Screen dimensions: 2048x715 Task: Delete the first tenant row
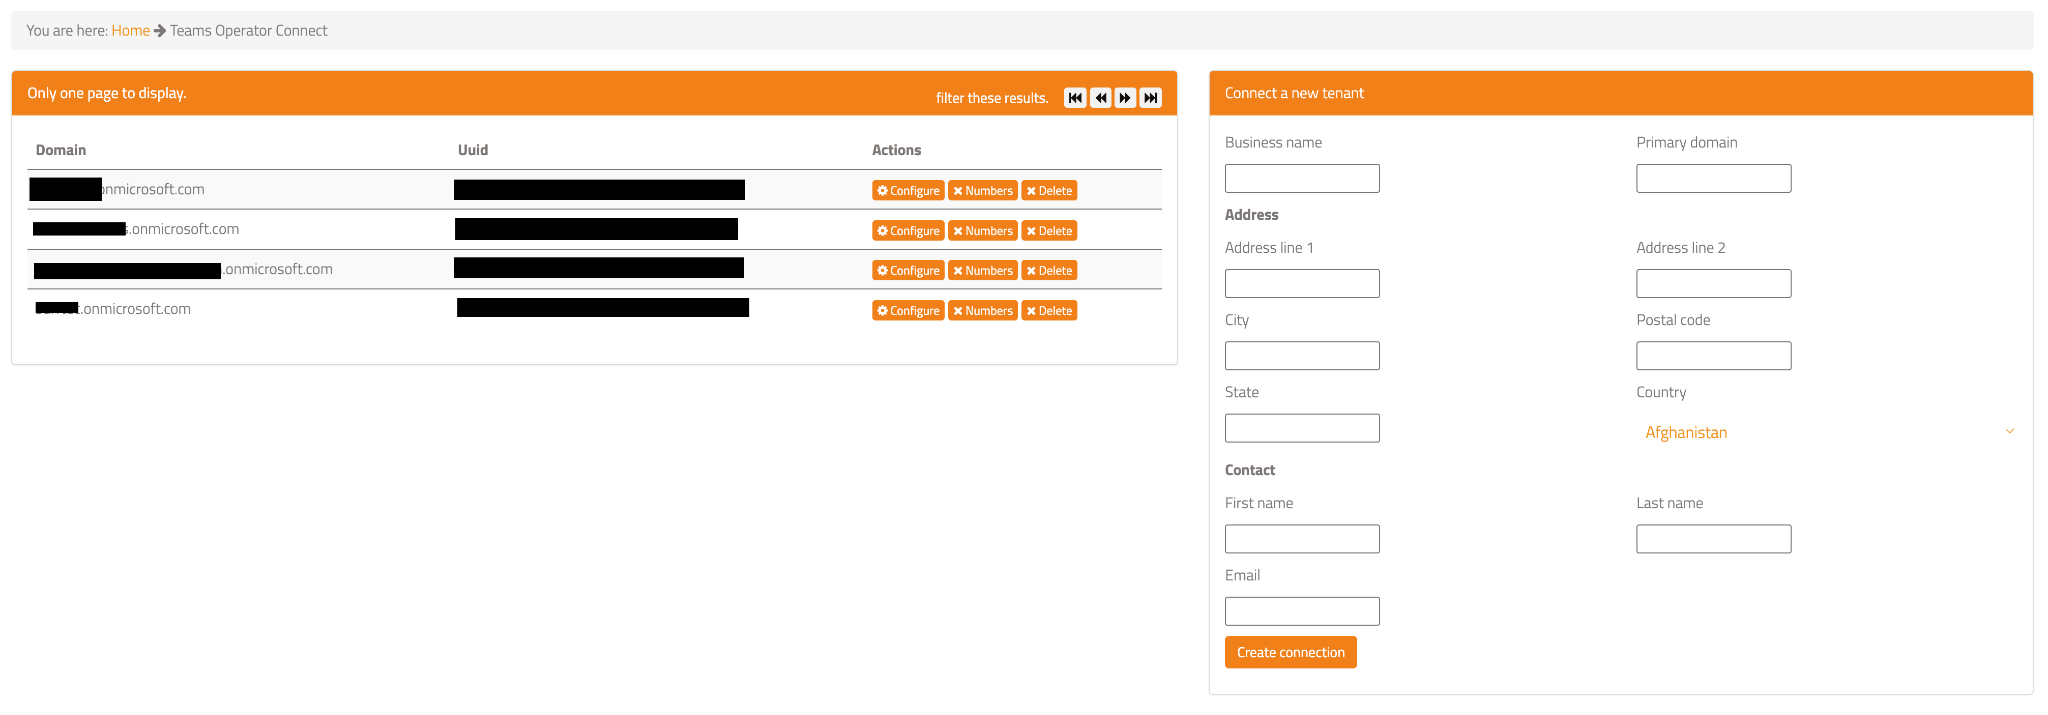(x=1049, y=190)
